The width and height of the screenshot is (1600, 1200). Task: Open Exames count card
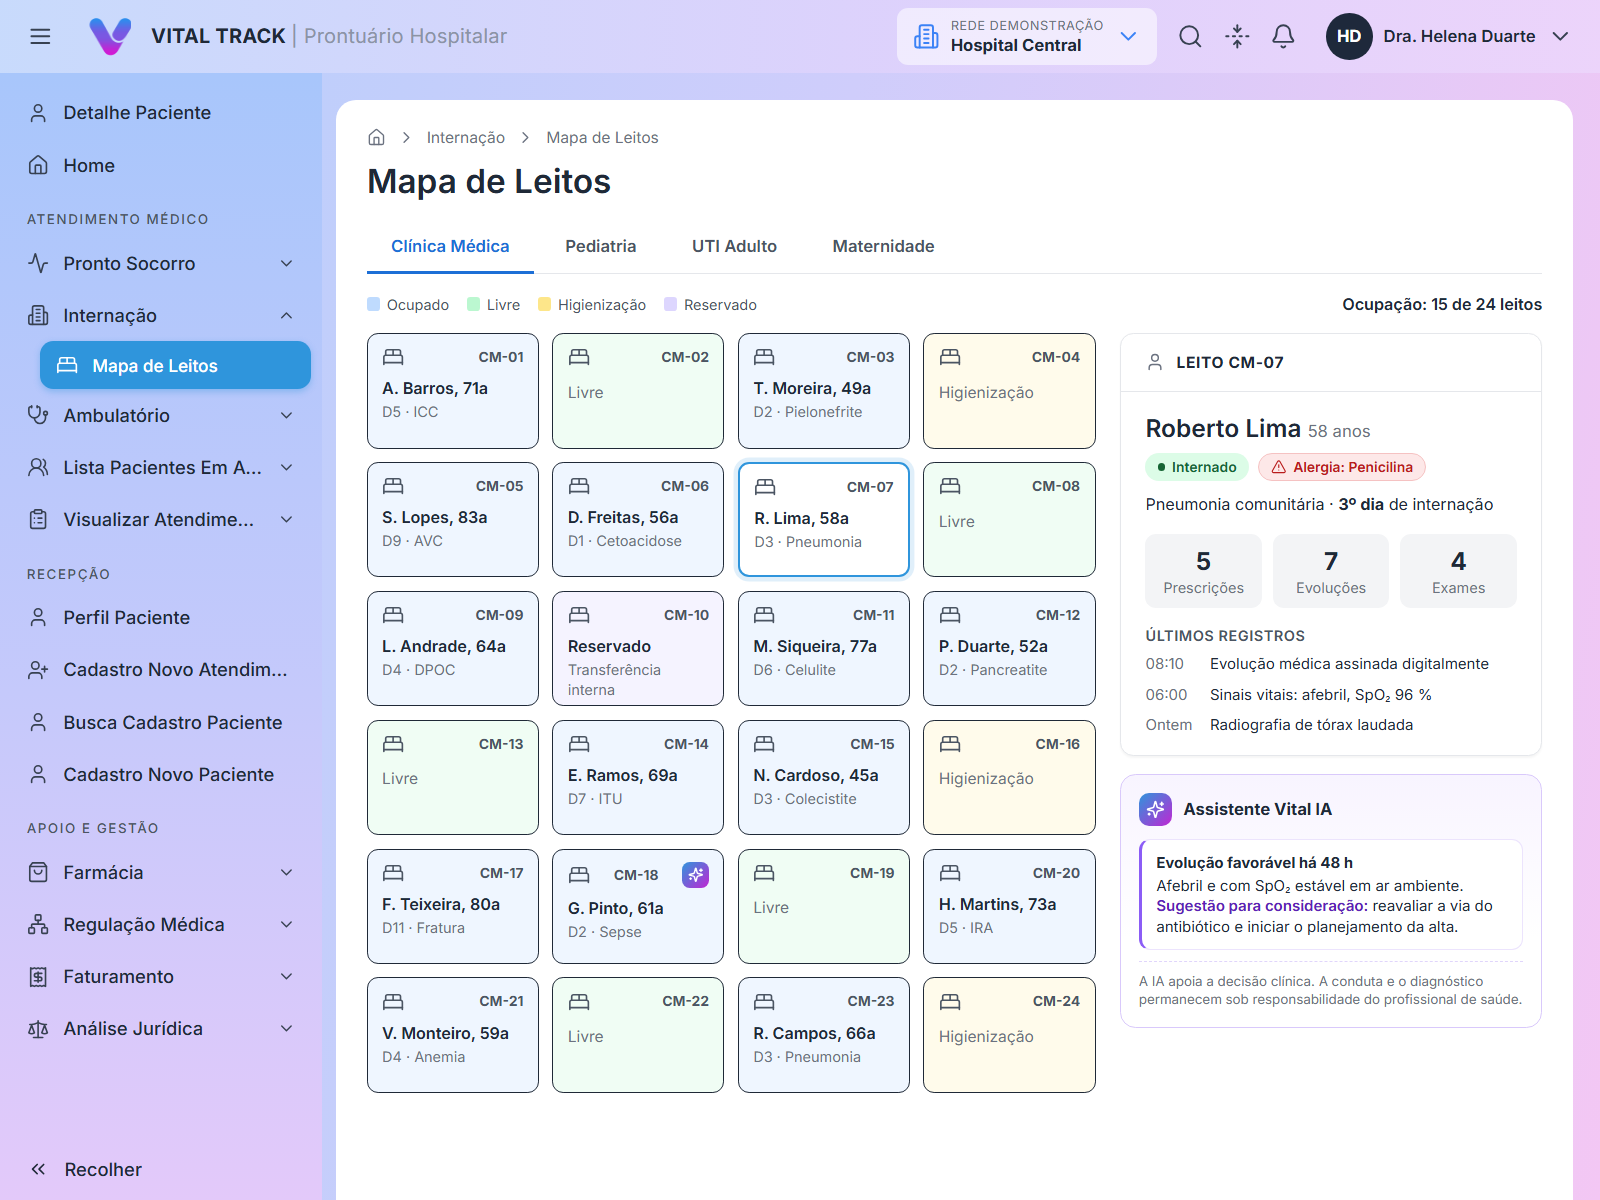point(1458,571)
